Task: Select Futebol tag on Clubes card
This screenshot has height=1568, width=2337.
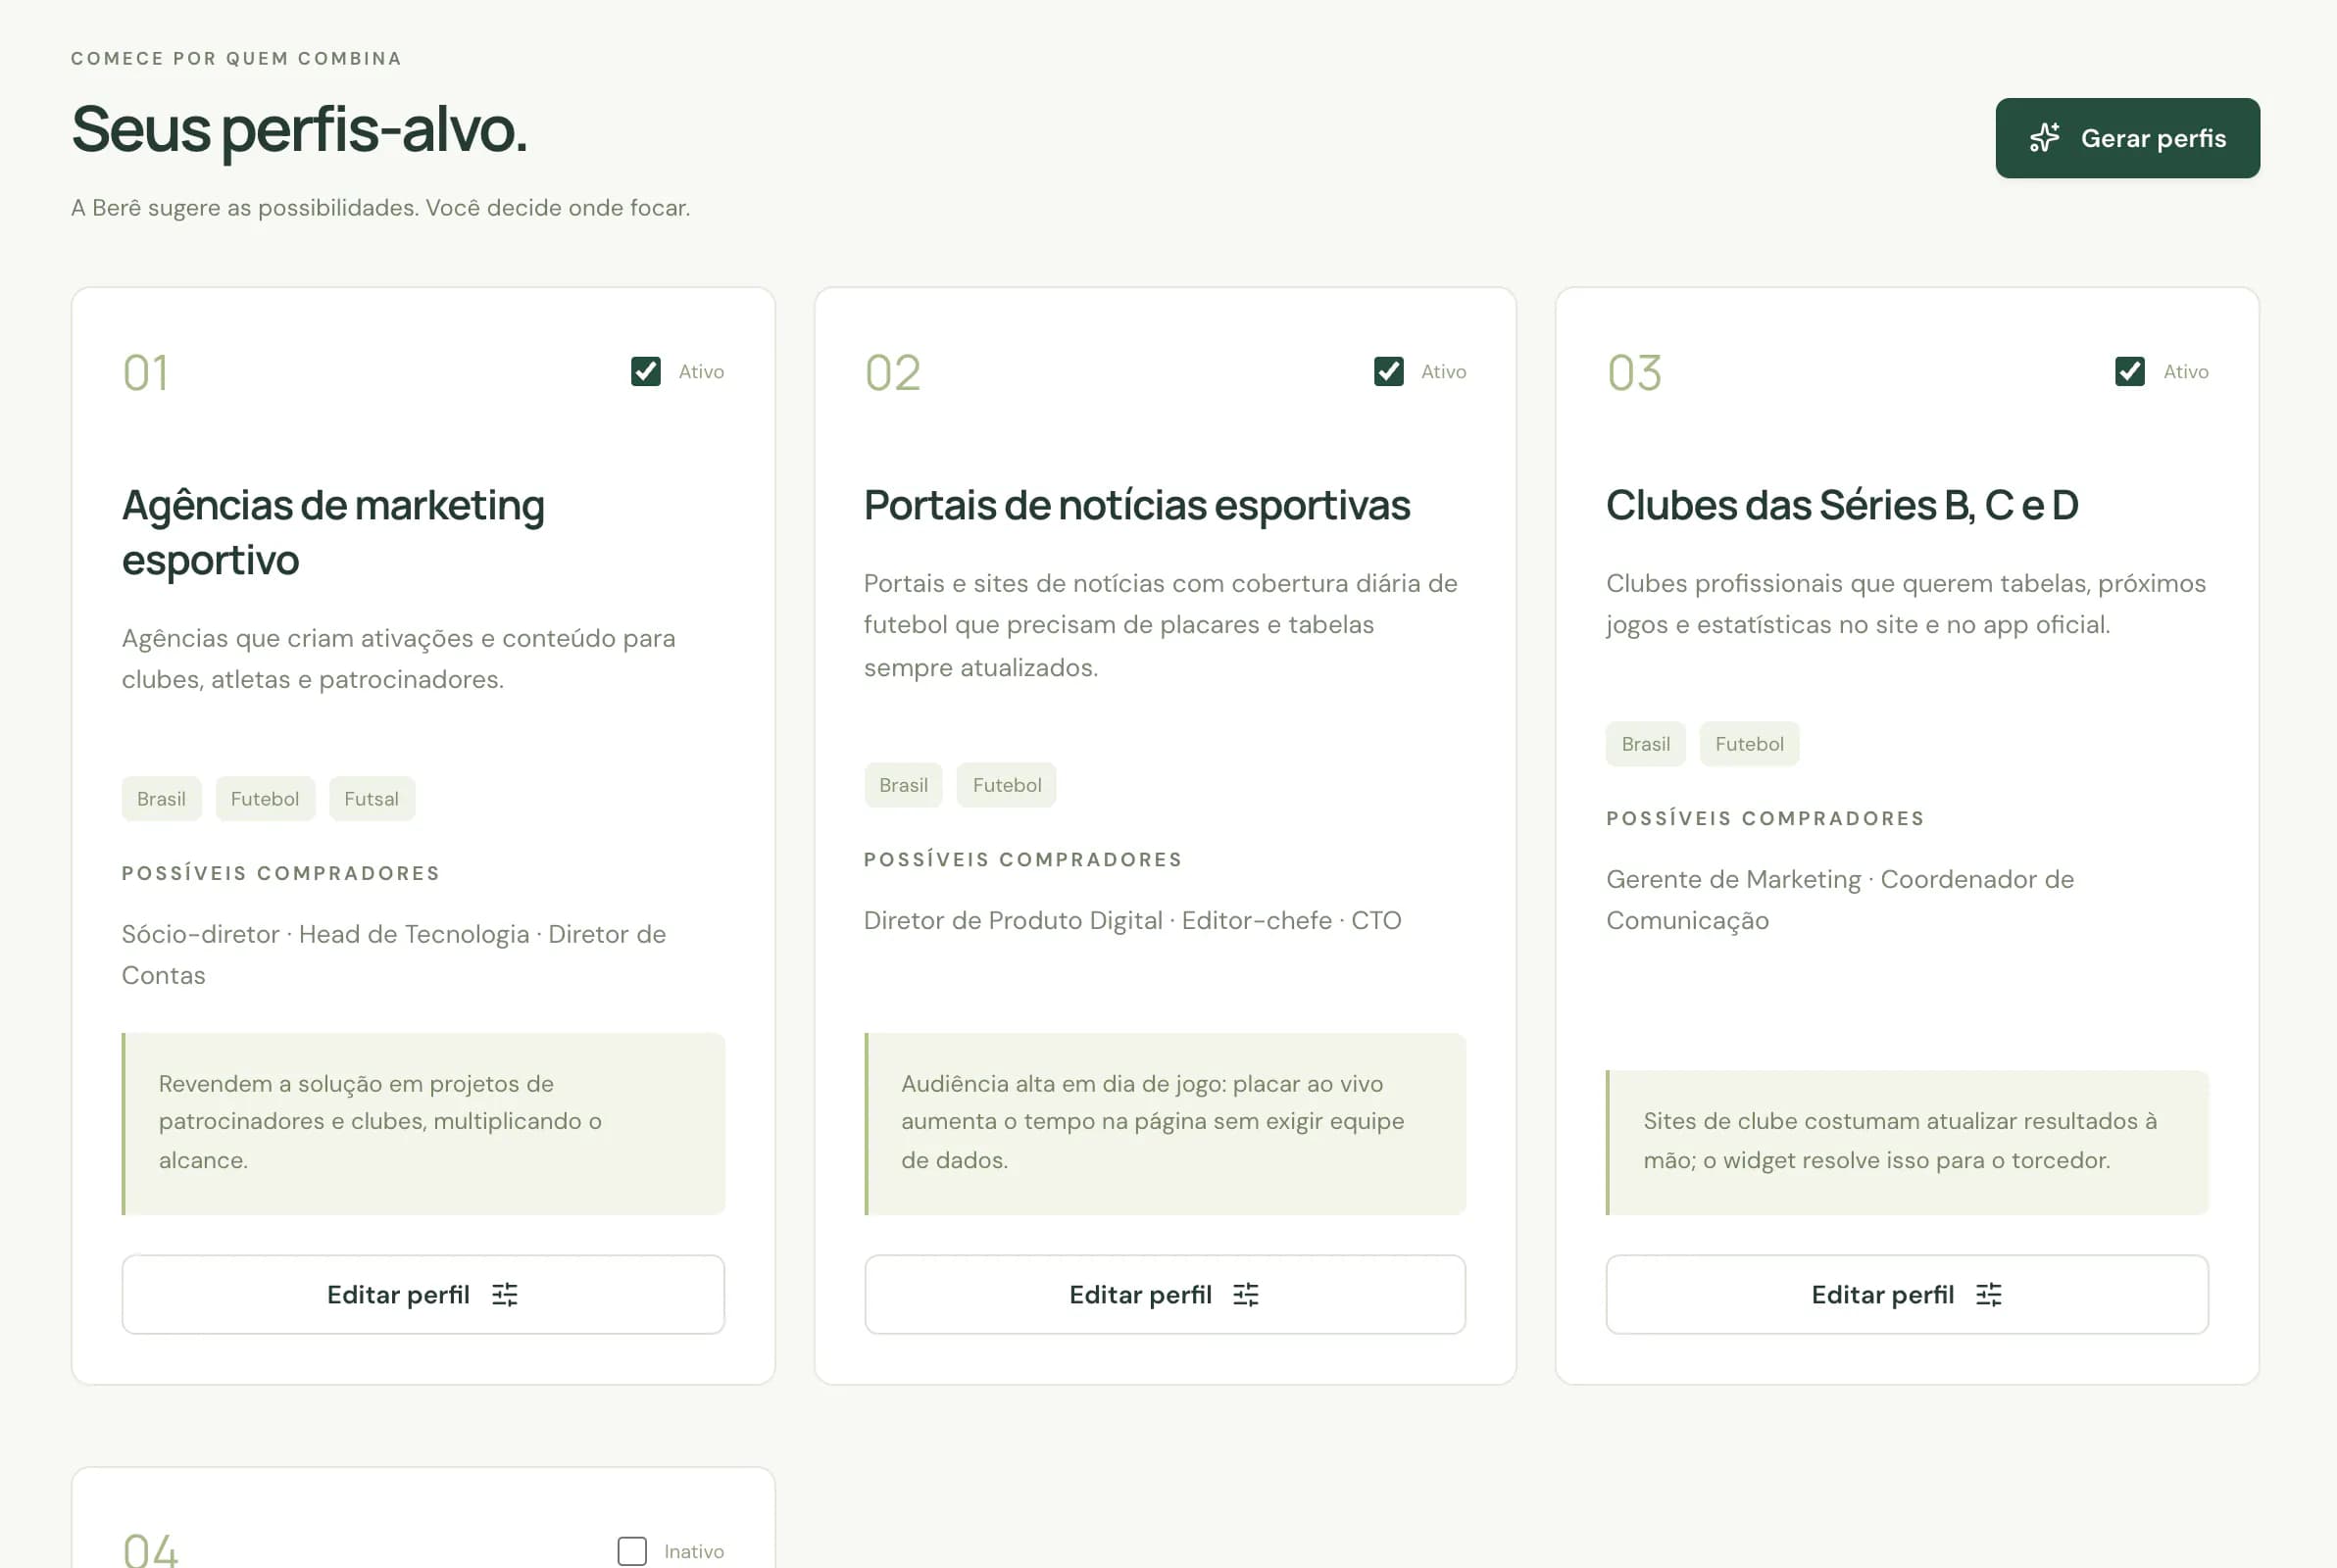Action: 1750,744
